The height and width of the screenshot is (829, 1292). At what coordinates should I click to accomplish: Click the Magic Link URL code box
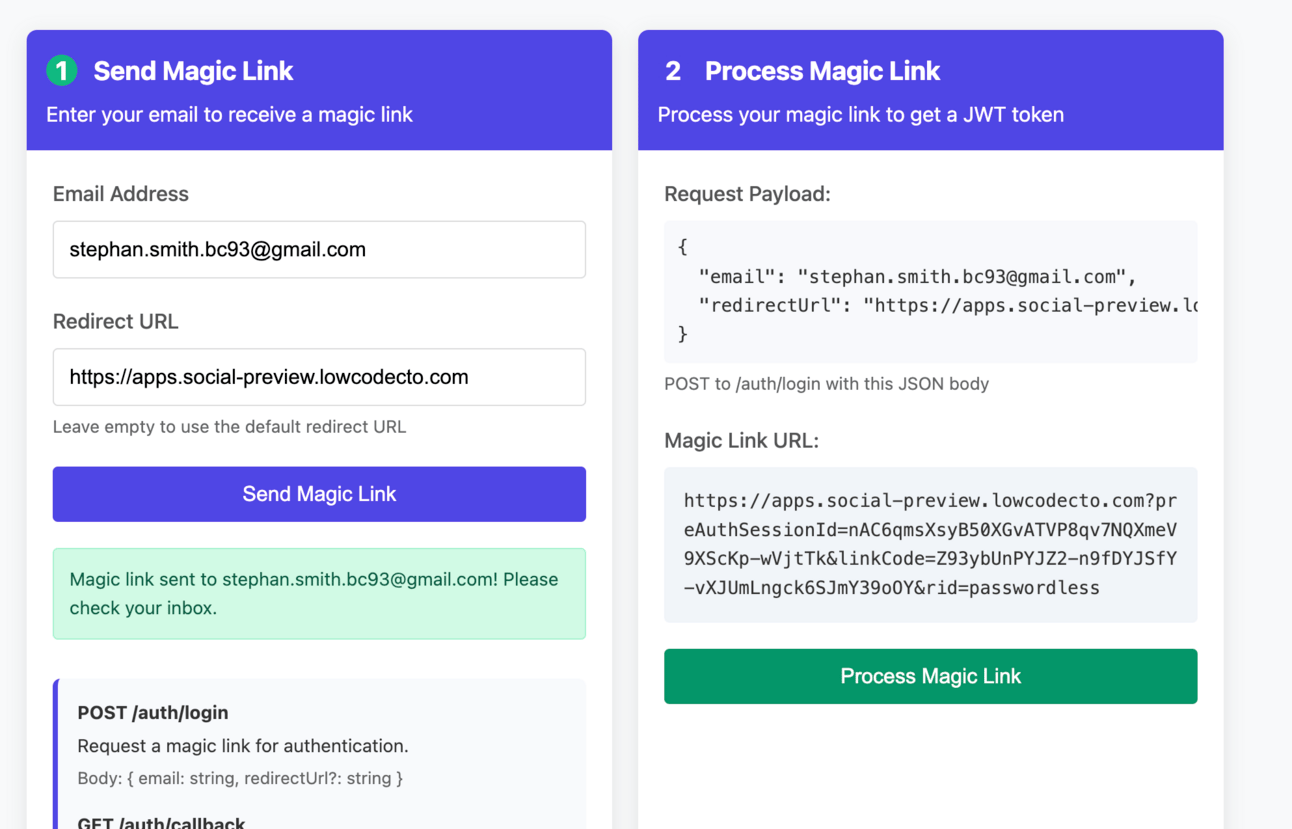[x=930, y=544]
